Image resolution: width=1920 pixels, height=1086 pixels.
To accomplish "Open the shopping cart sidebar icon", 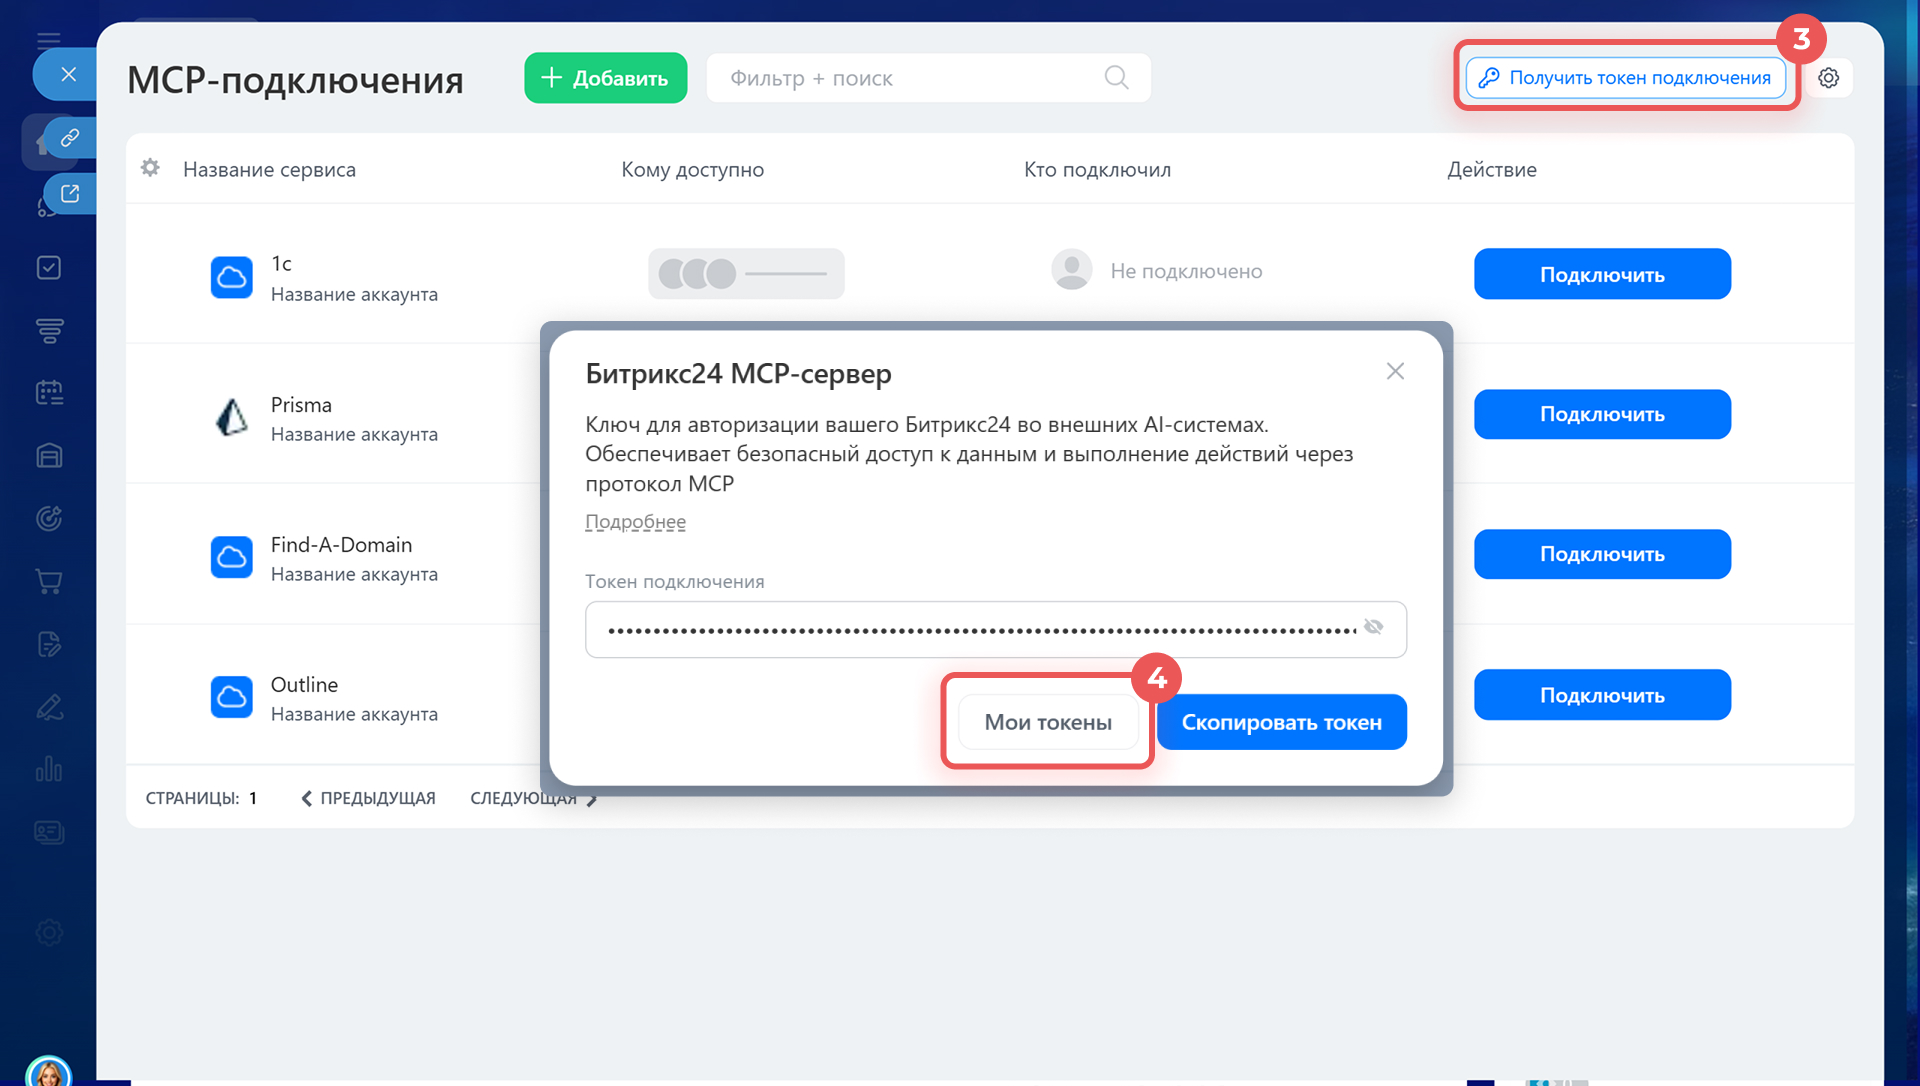I will pos(49,581).
